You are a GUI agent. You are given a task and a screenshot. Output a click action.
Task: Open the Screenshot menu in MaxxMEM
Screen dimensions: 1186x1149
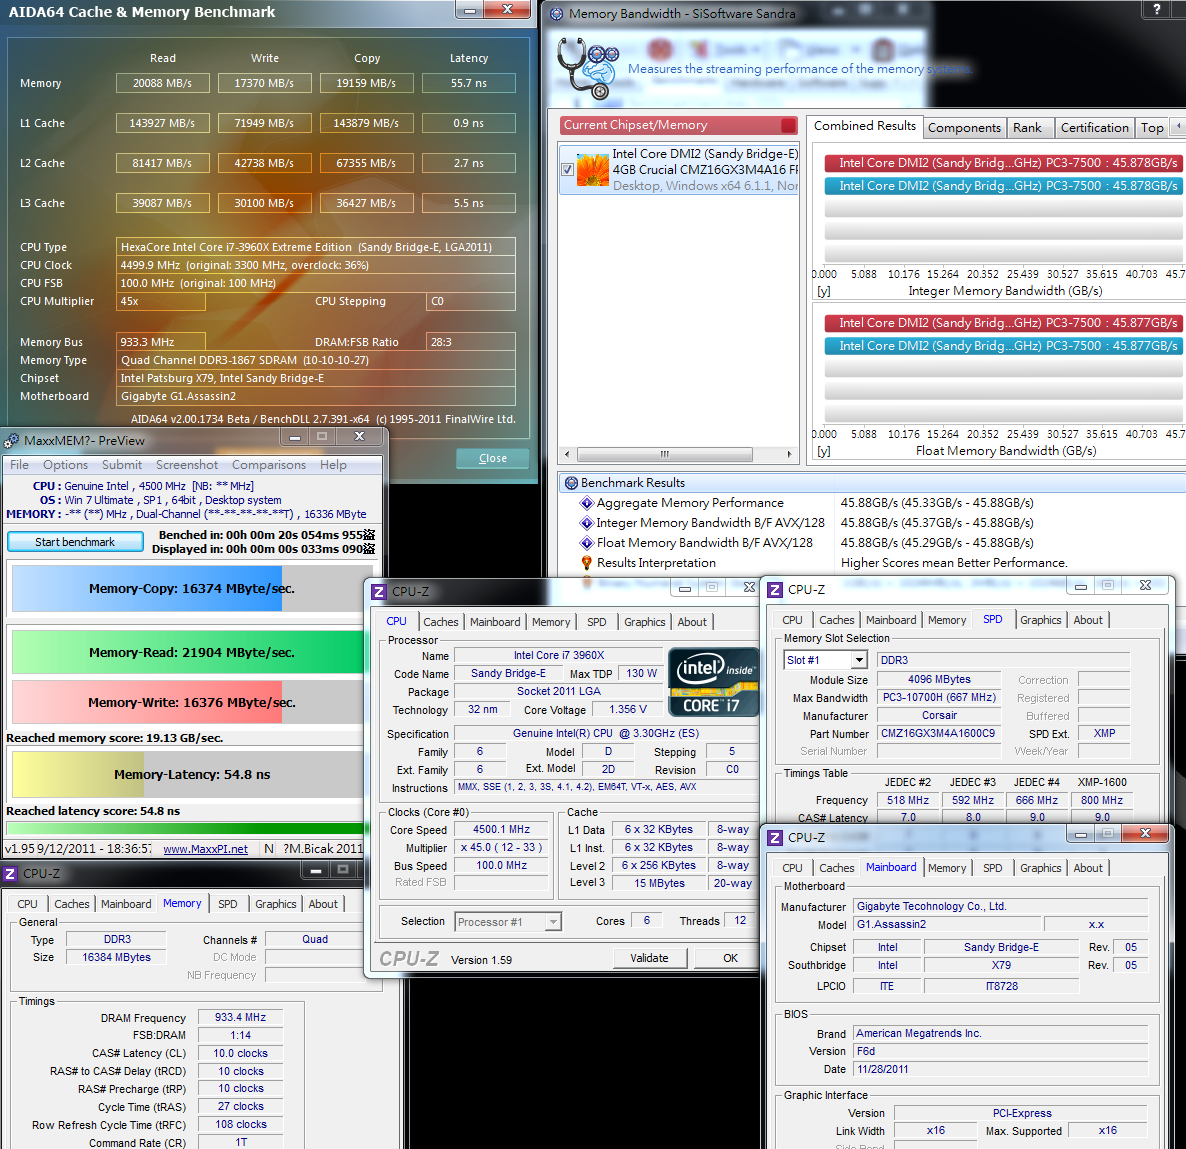point(187,464)
